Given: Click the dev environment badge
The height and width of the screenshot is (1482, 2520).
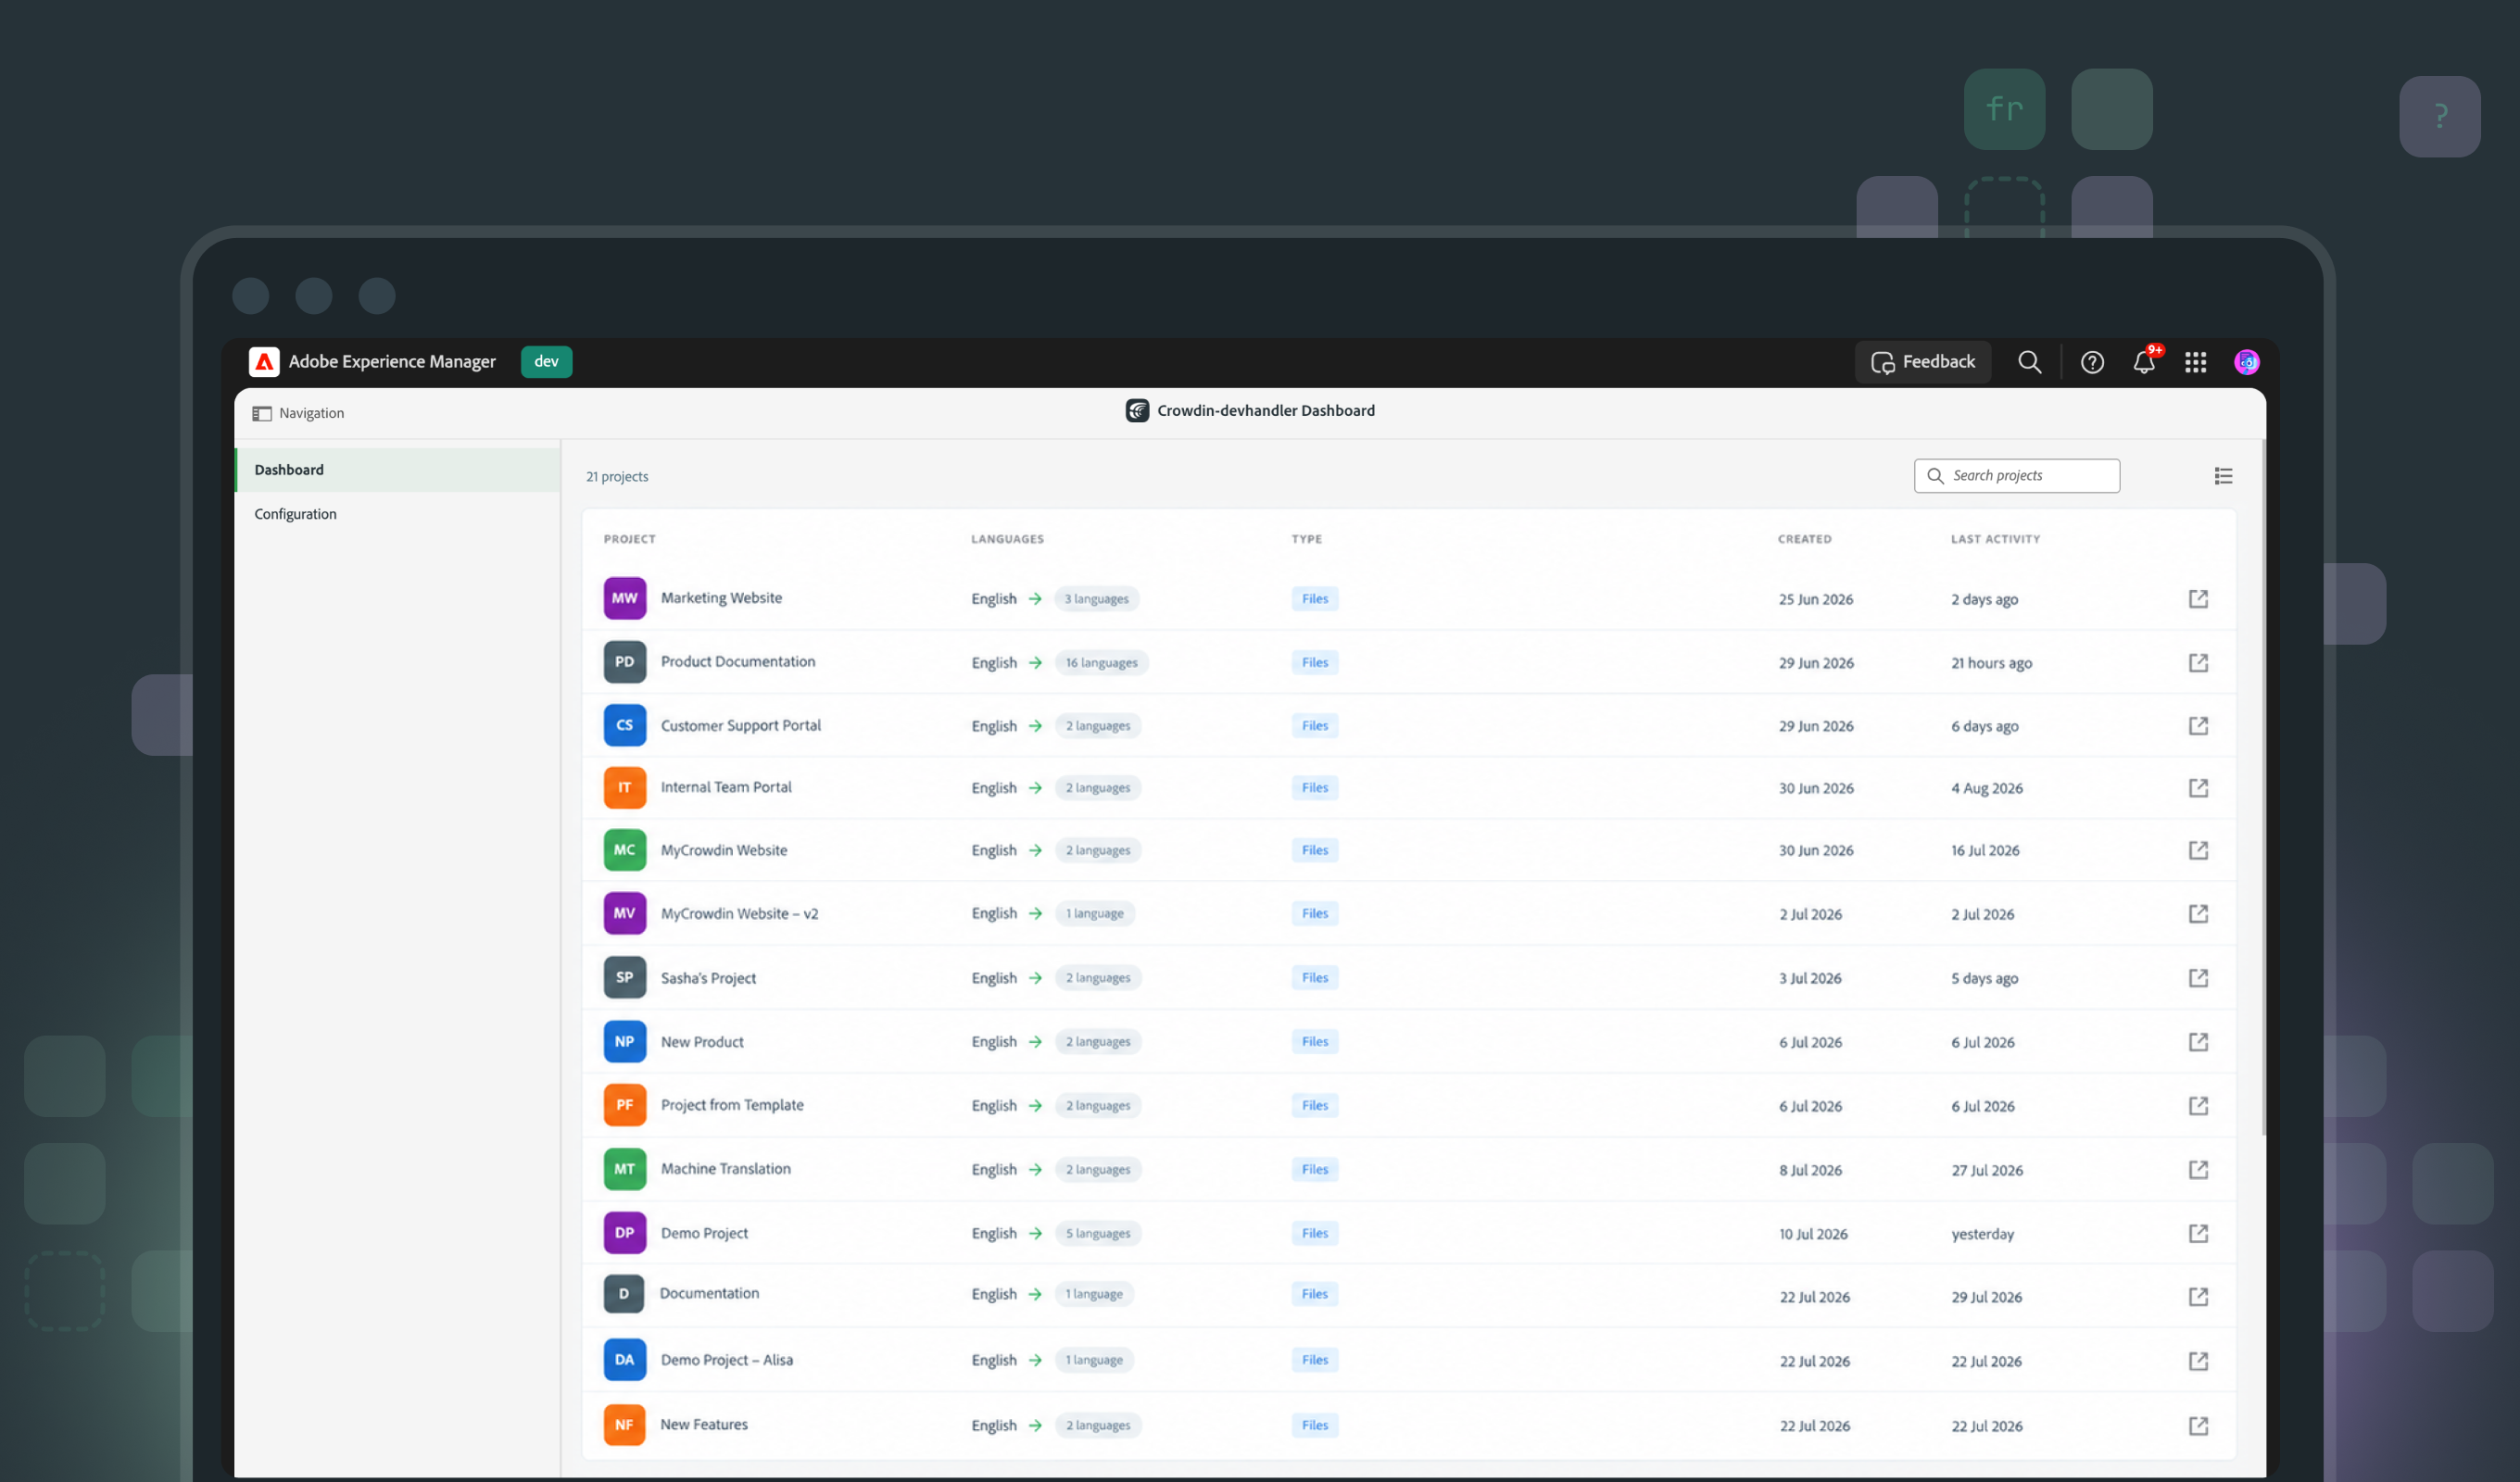Looking at the screenshot, I should click(x=546, y=362).
